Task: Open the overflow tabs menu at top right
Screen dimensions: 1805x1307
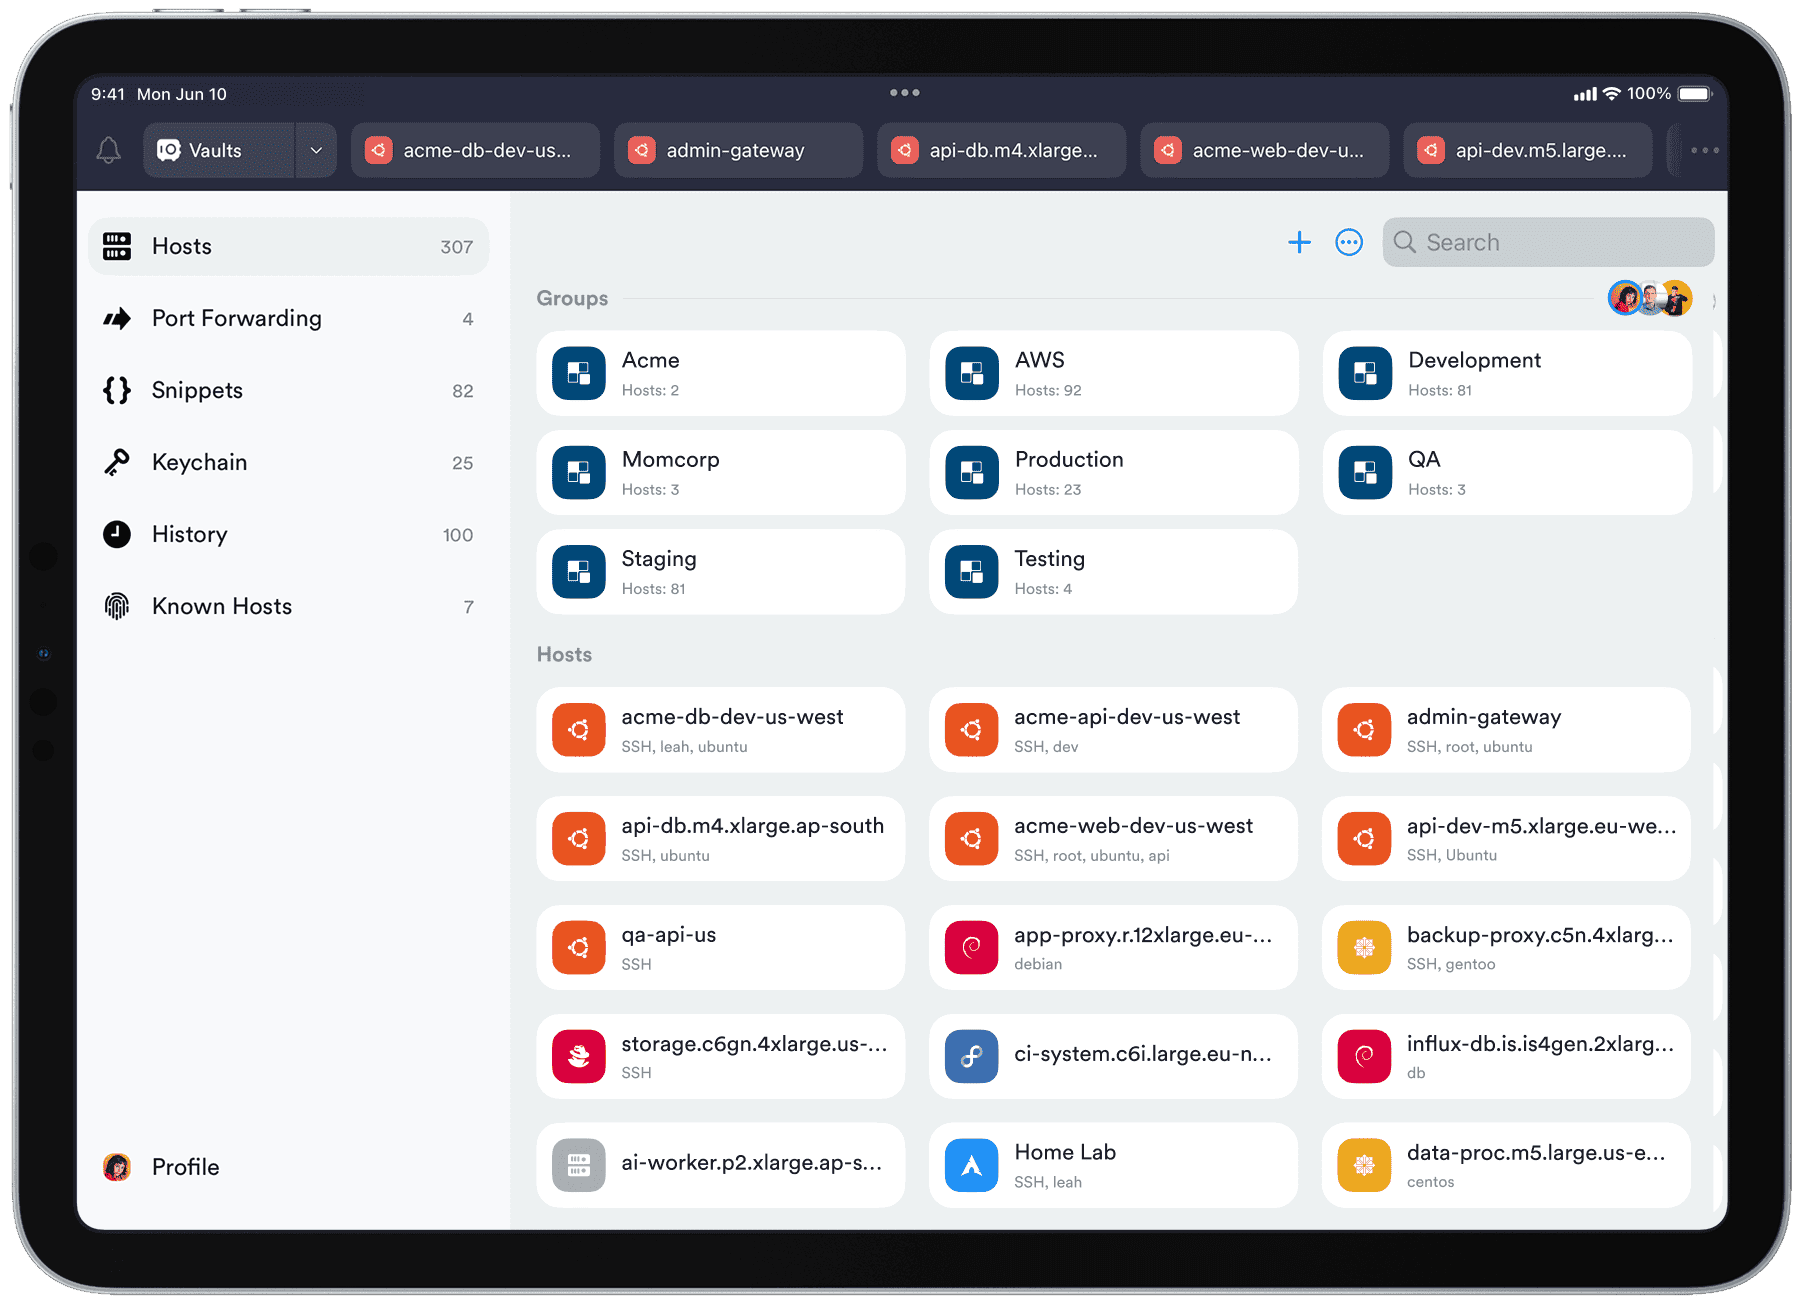Action: [x=1703, y=150]
